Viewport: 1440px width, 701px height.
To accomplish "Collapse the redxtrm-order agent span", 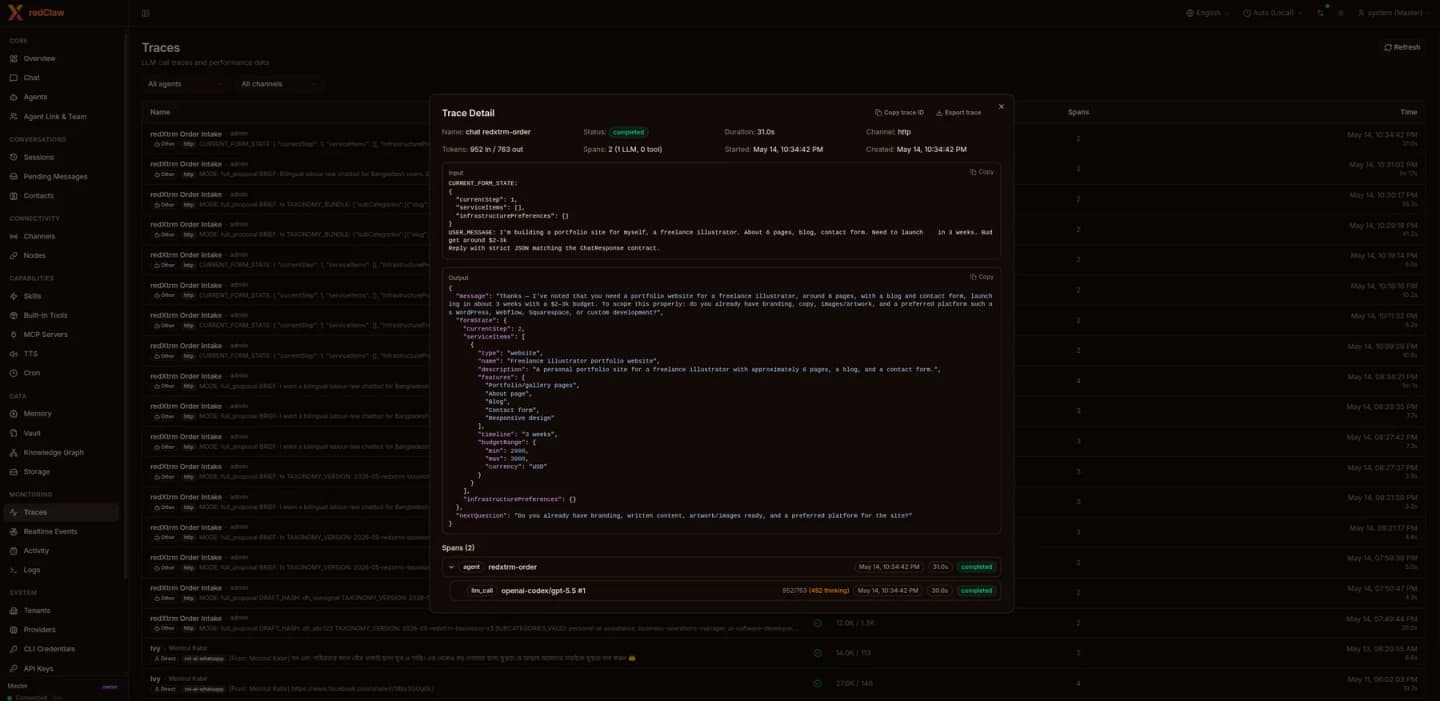I will click(451, 567).
